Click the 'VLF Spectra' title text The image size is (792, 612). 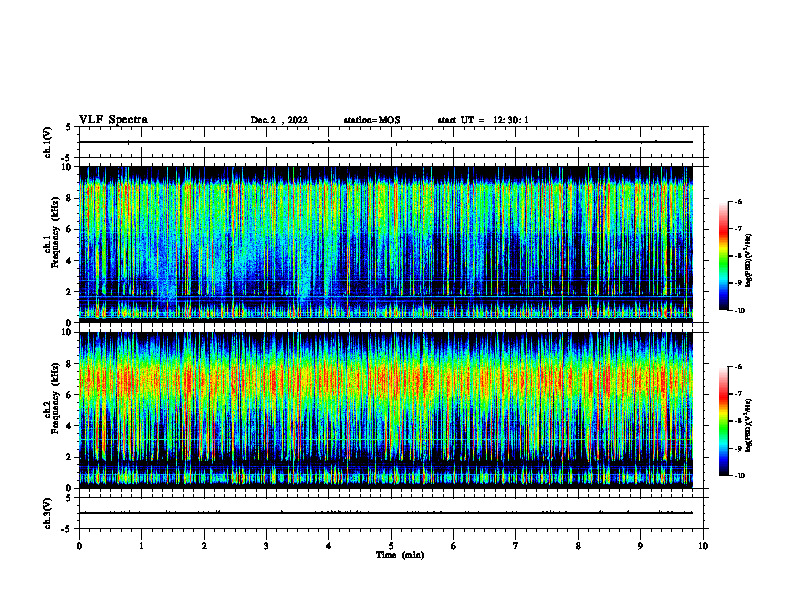113,120
